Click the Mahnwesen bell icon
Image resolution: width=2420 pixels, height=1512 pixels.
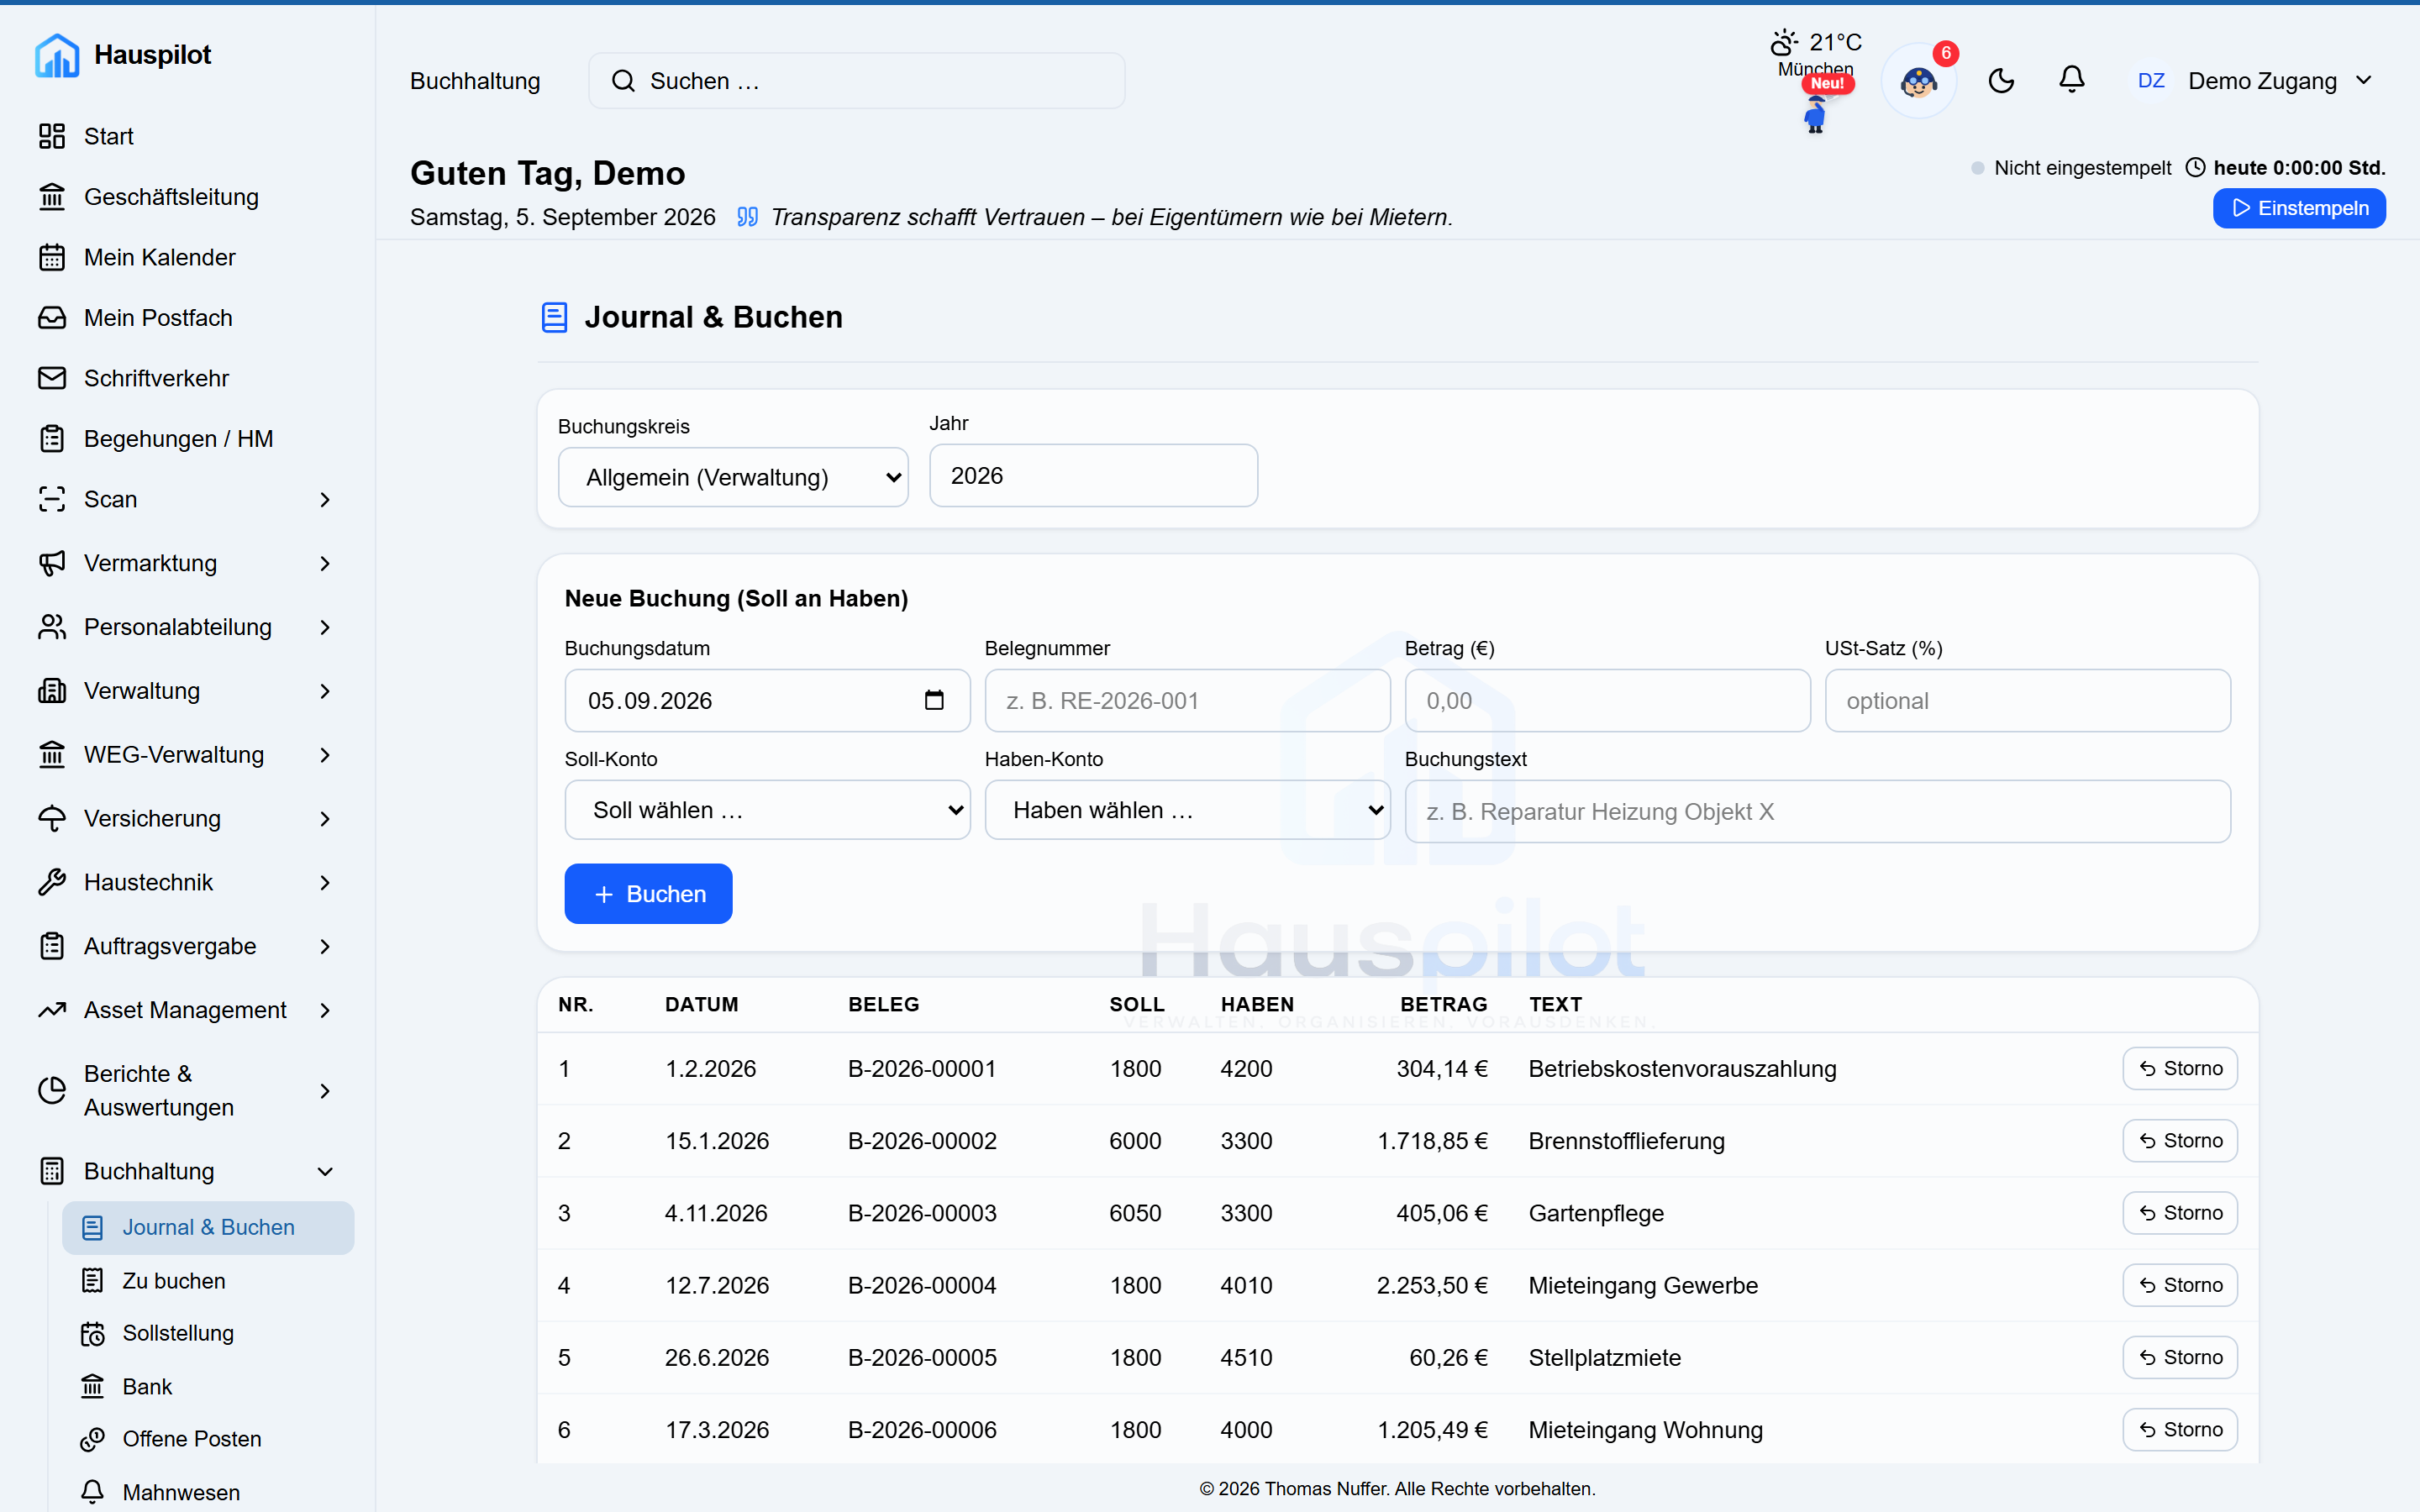pos(92,1492)
